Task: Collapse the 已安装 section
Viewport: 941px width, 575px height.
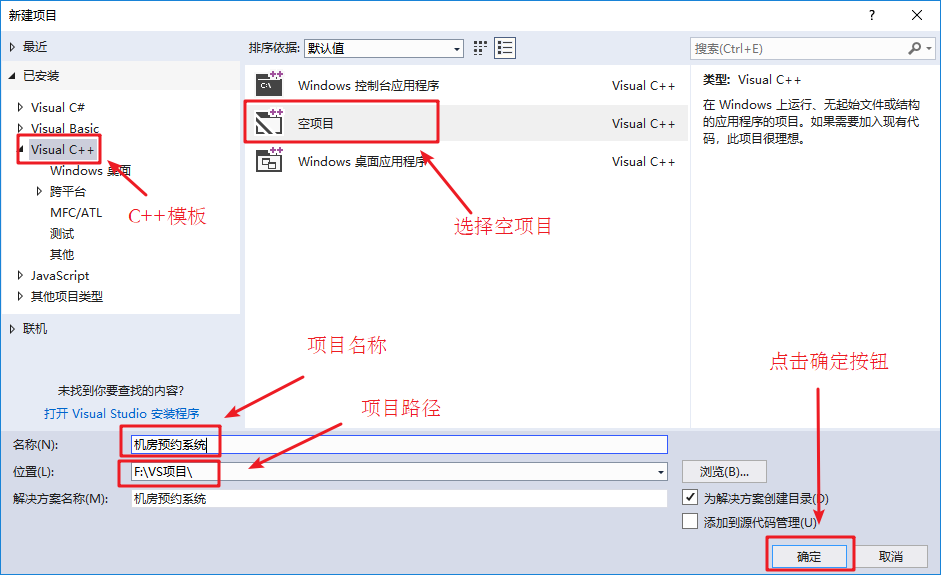Action: (12, 76)
